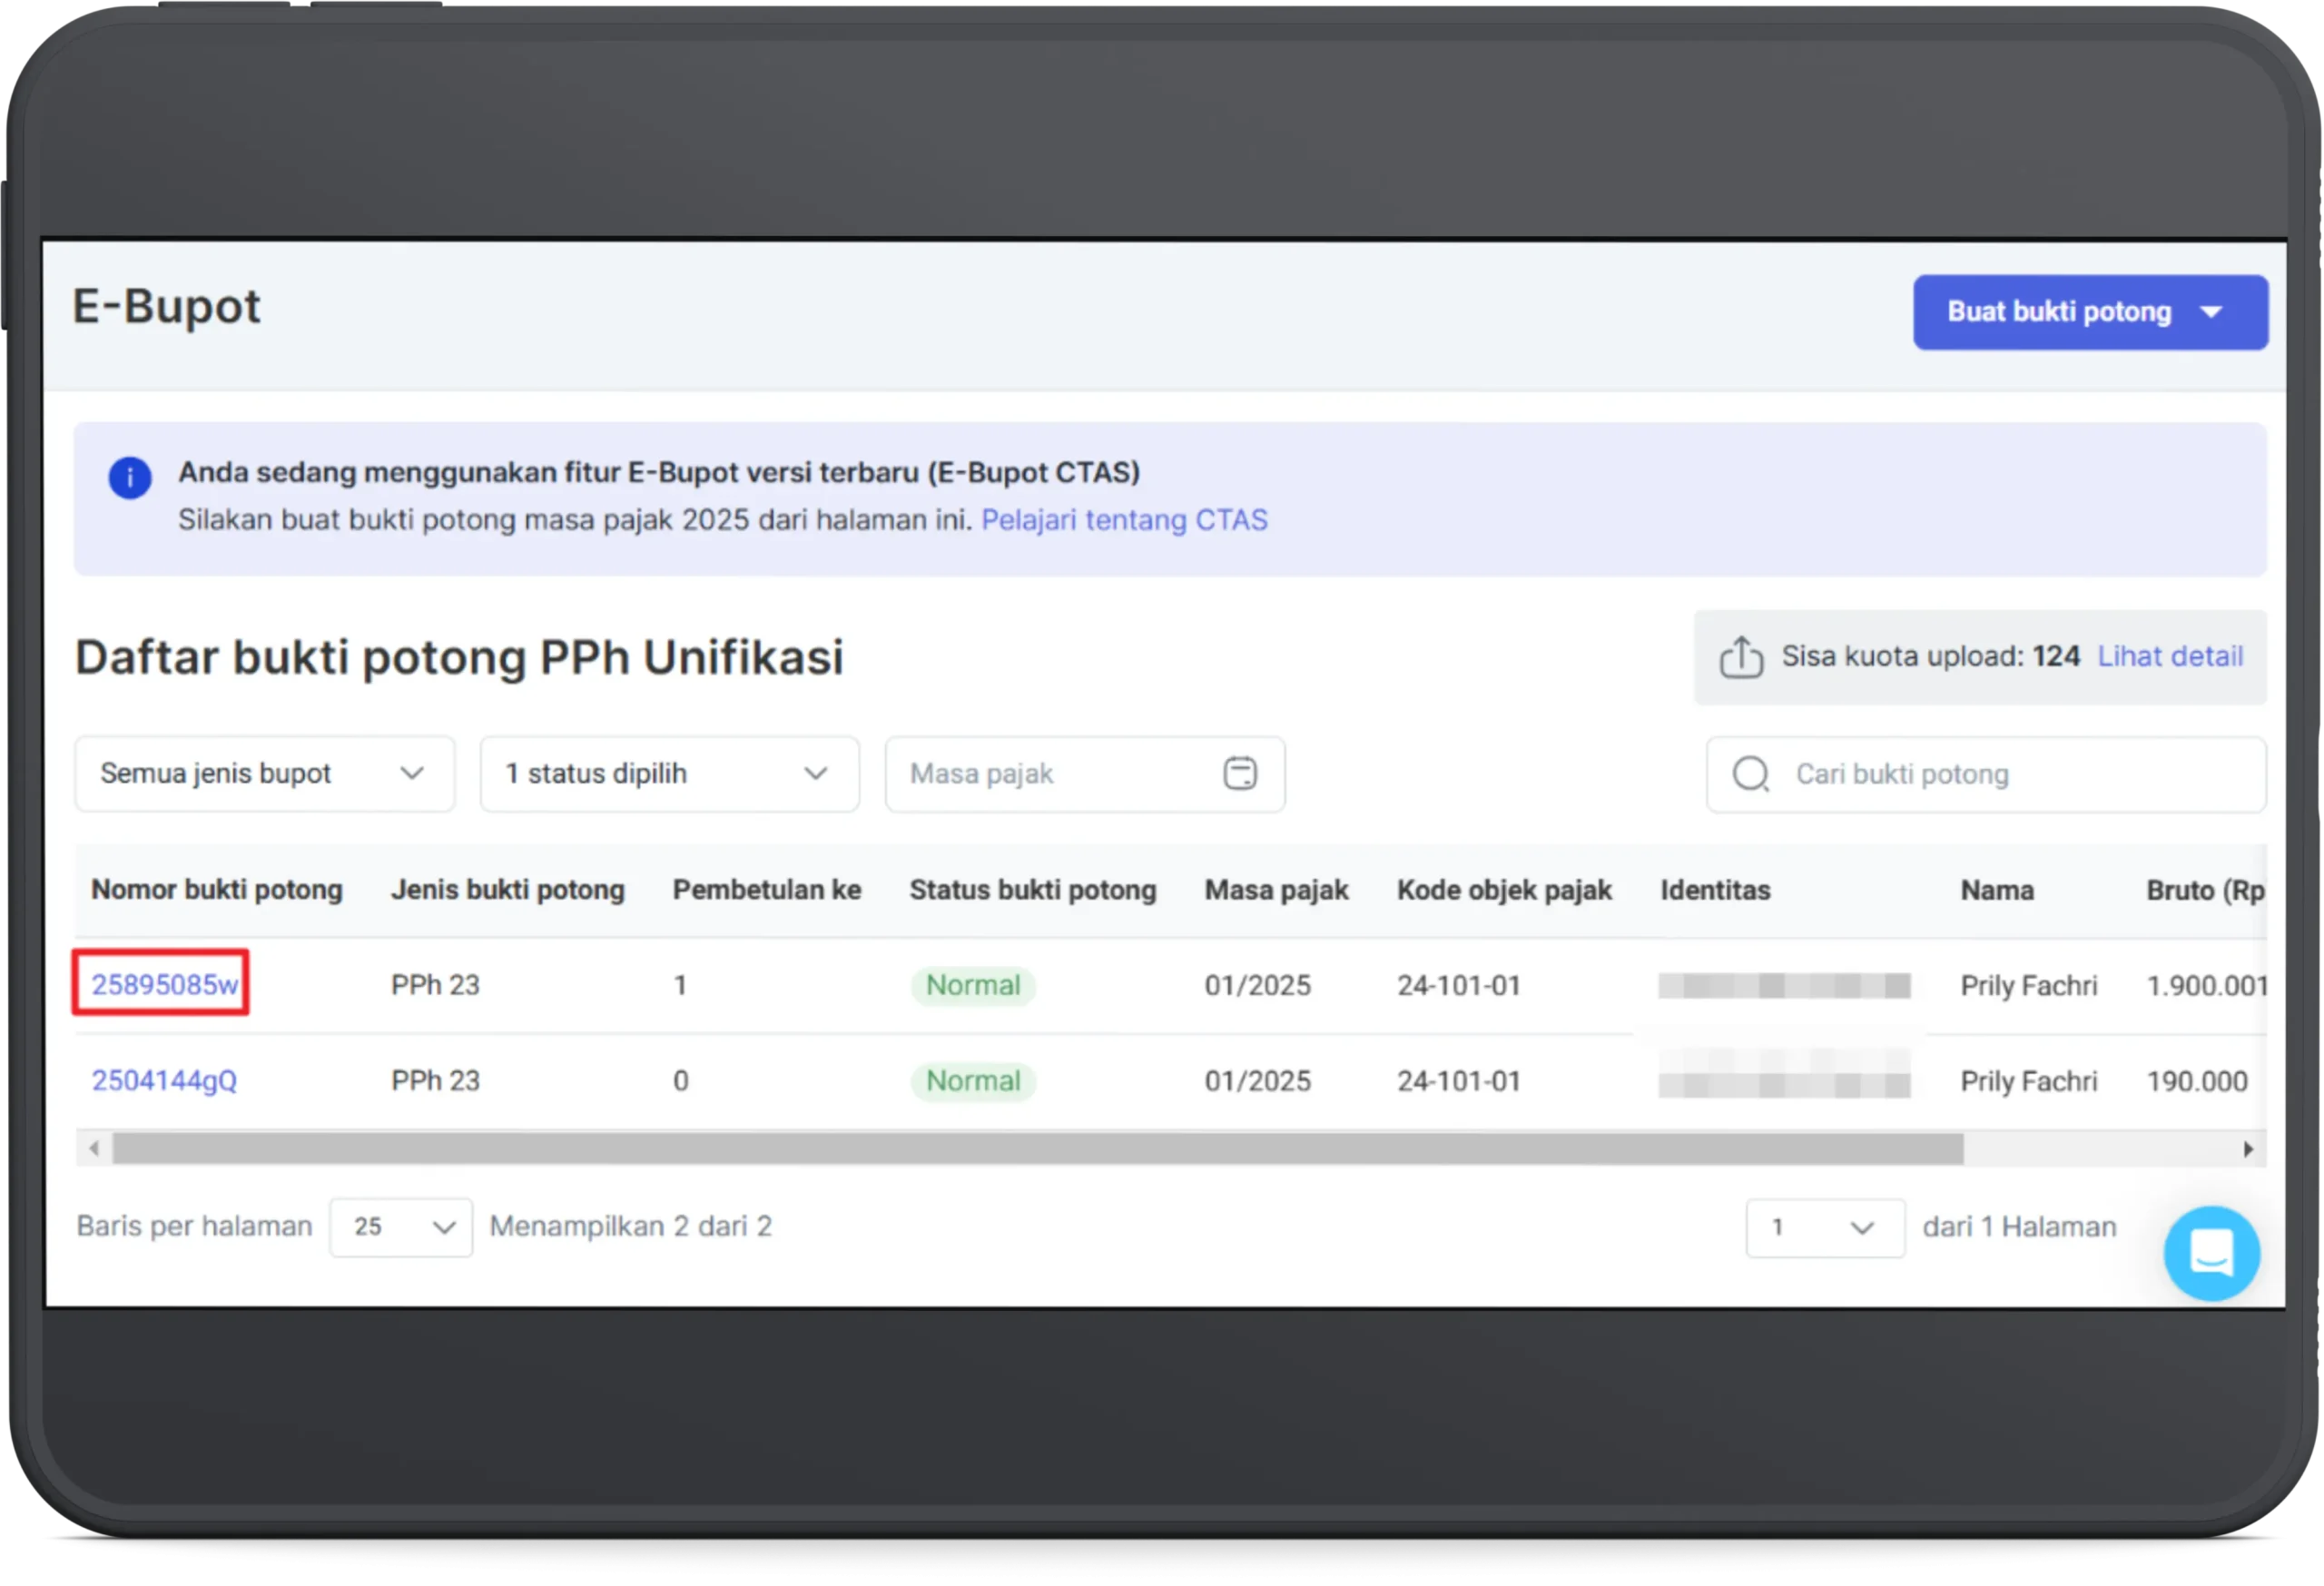The height and width of the screenshot is (1586, 2324).
Task: Click the horizontal table scrollbar thumb
Action: tap(1037, 1148)
